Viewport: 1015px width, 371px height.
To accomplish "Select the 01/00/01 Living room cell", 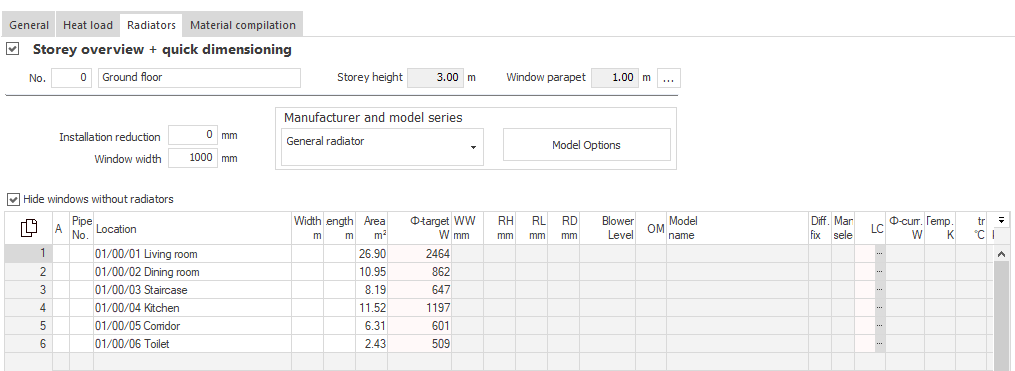I will [192, 254].
